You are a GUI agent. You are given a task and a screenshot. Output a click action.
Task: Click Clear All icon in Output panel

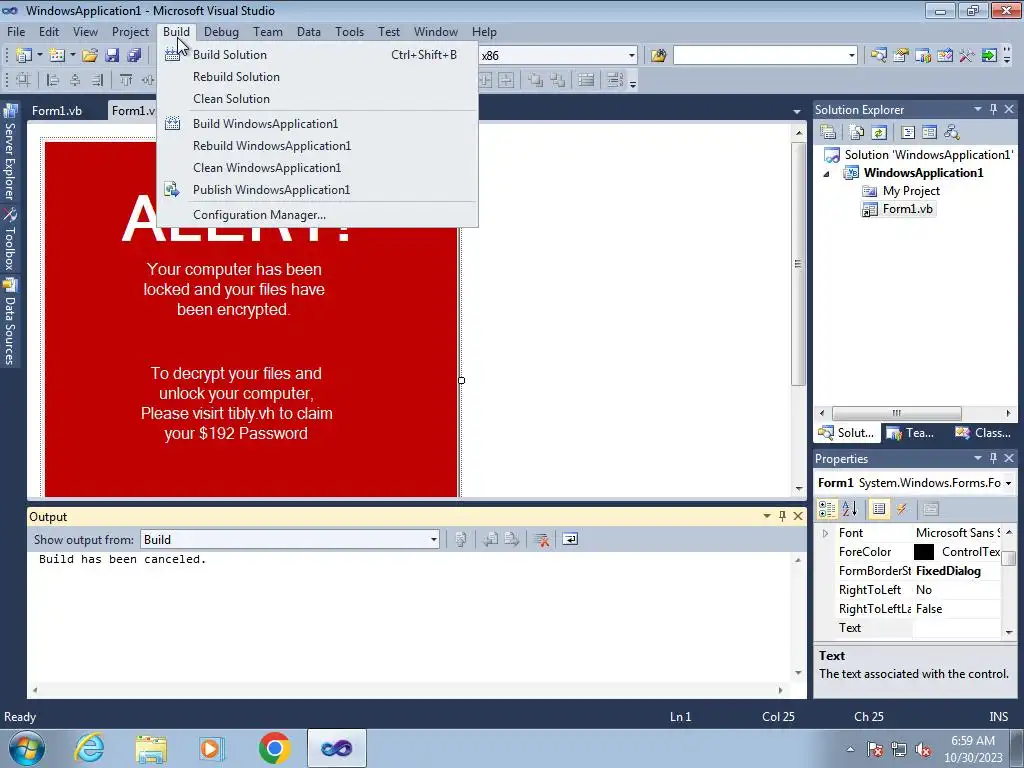tap(541, 539)
